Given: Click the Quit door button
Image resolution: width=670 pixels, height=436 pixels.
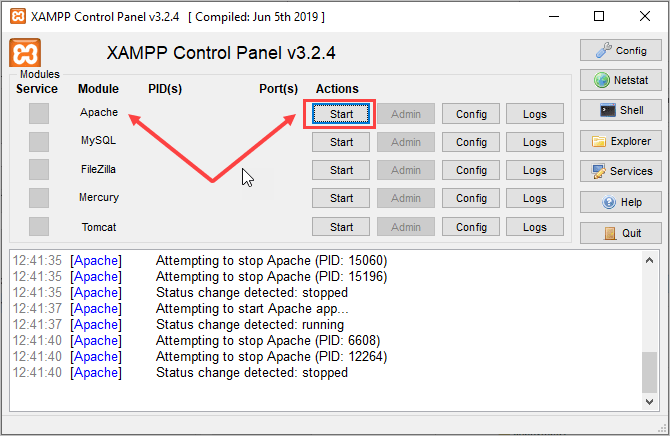Looking at the screenshot, I should 620,233.
